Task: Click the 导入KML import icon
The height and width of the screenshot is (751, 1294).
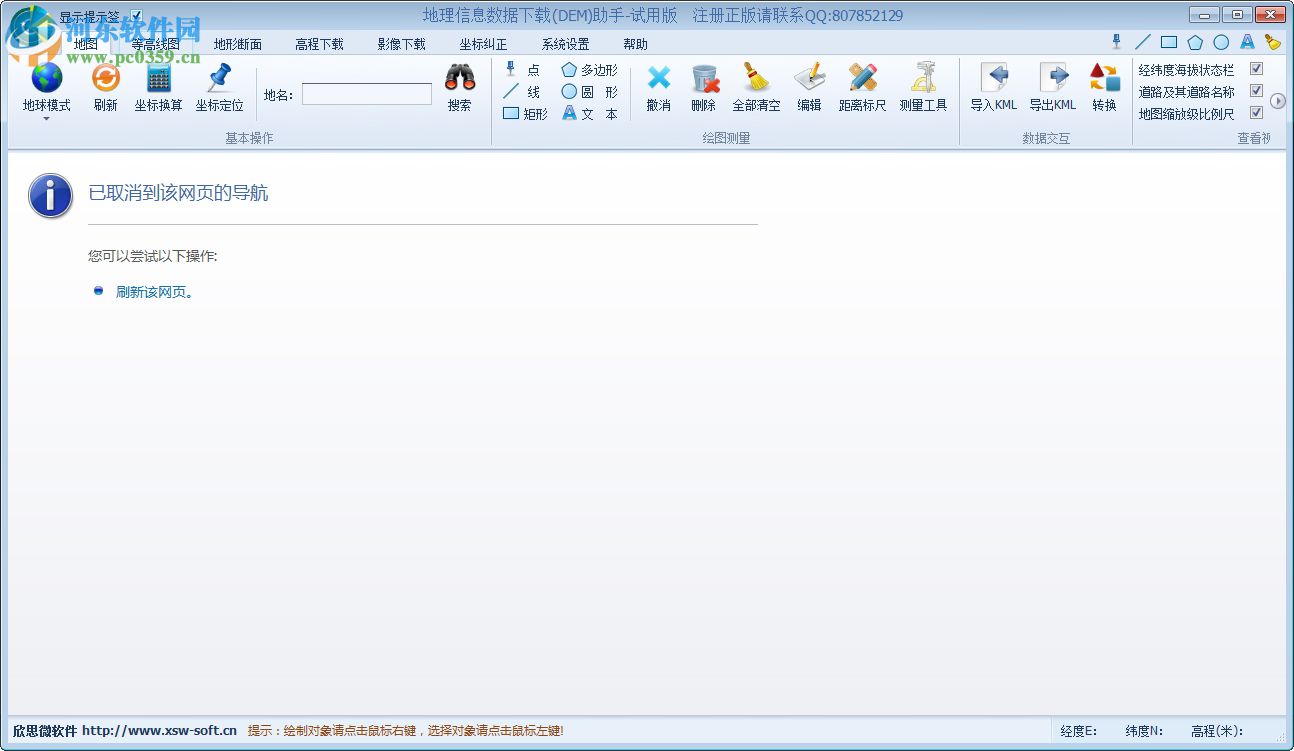Action: 994,77
